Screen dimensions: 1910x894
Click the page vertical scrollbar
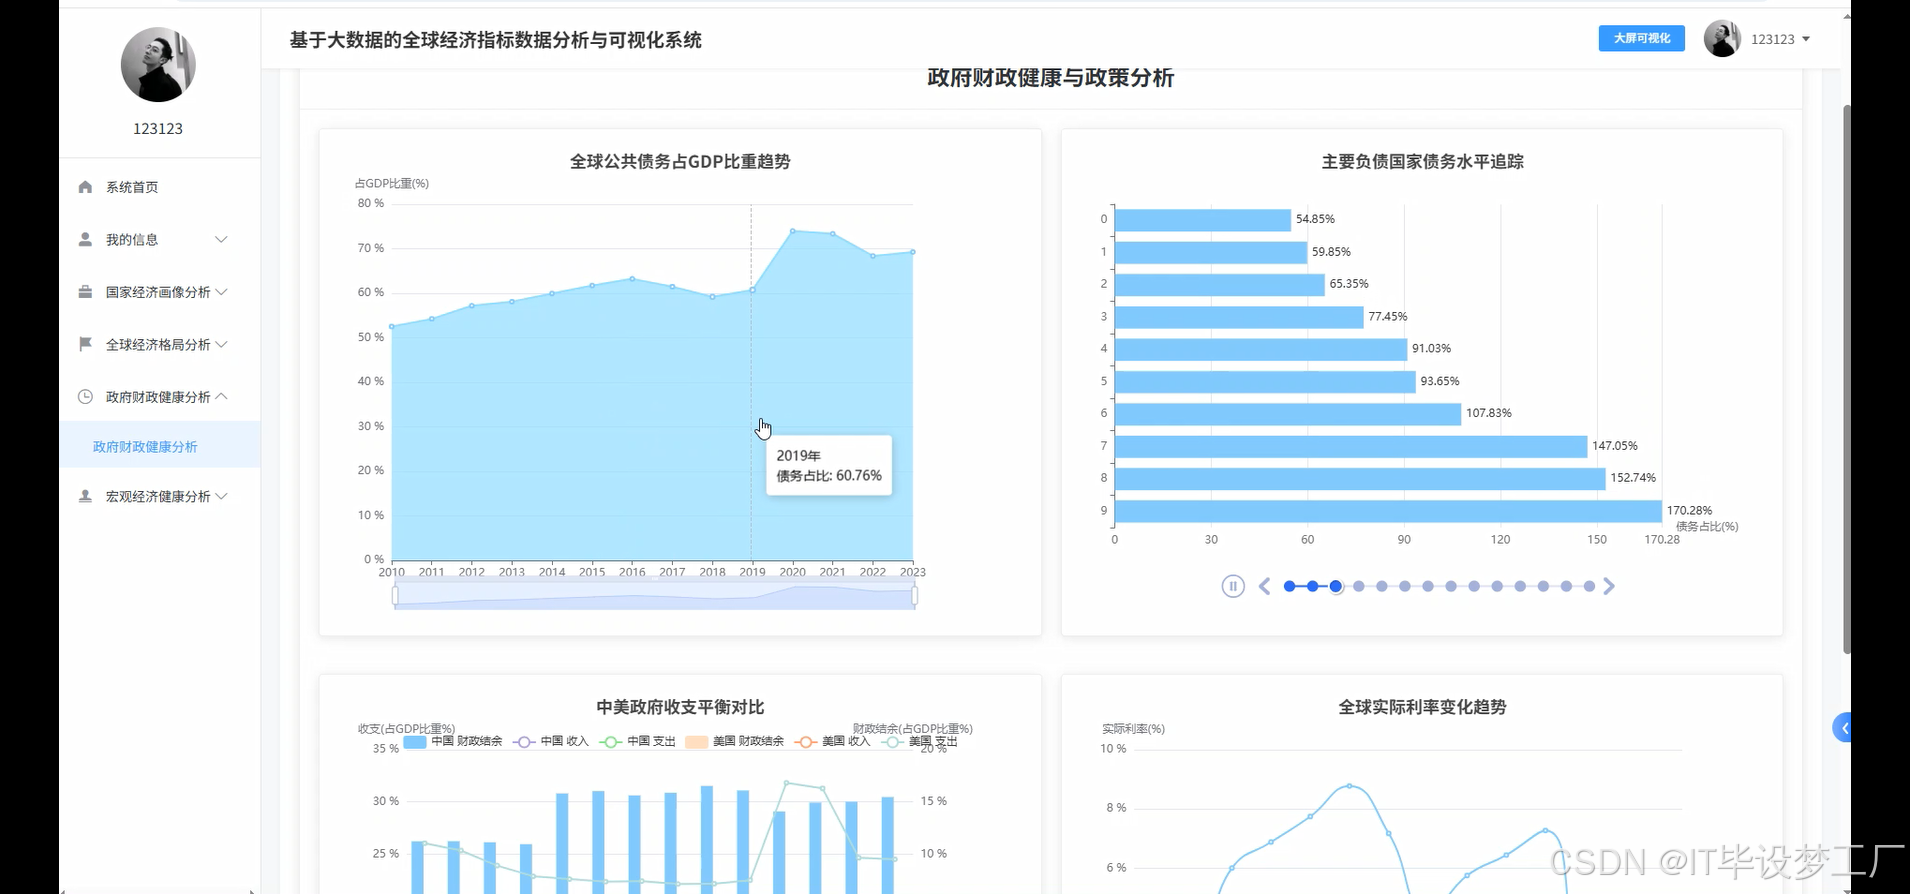tap(1847, 378)
